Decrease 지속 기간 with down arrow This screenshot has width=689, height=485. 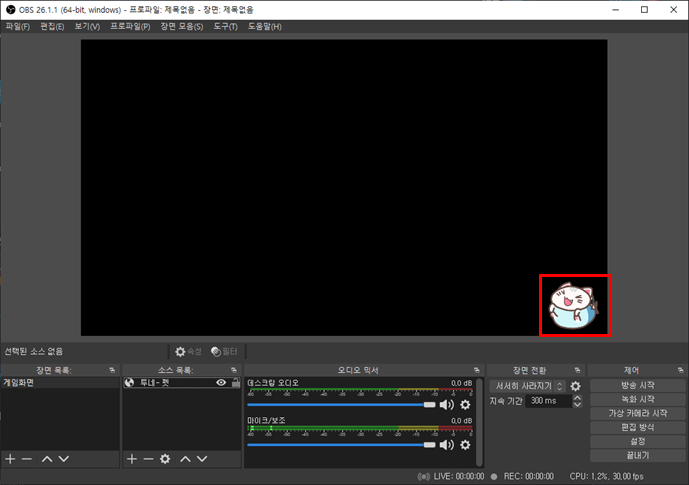click(577, 404)
